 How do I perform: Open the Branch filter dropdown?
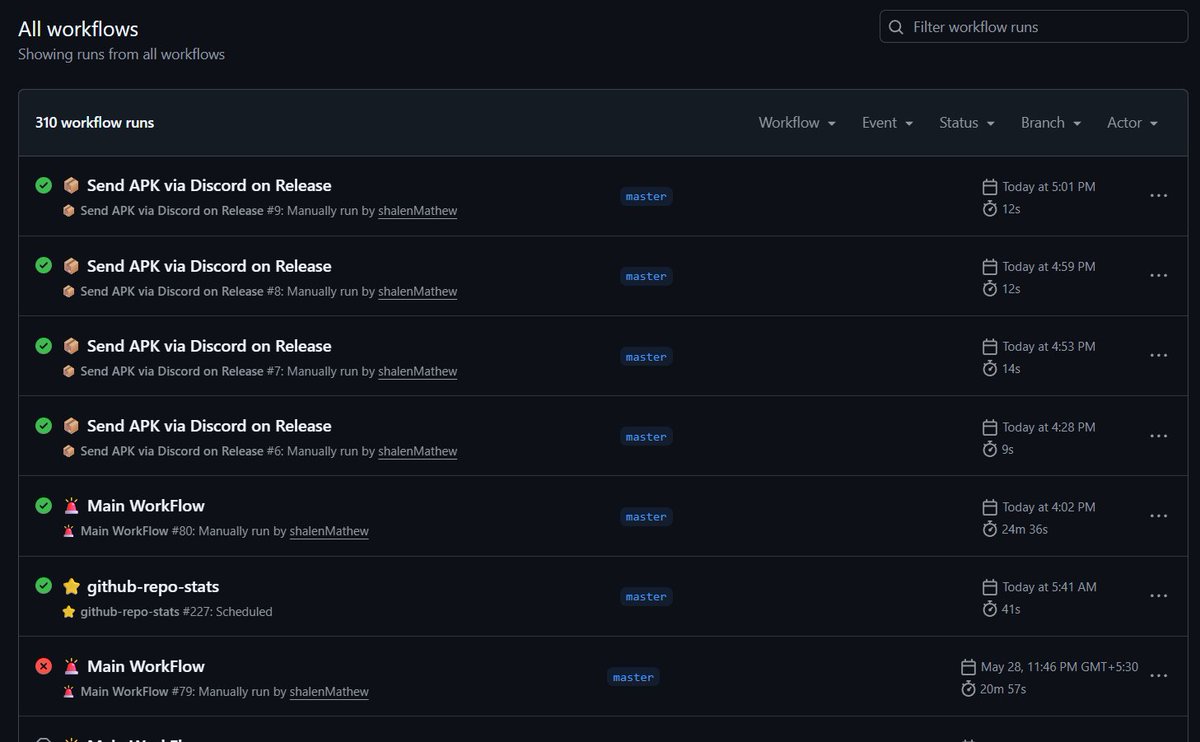pyautogui.click(x=1051, y=122)
